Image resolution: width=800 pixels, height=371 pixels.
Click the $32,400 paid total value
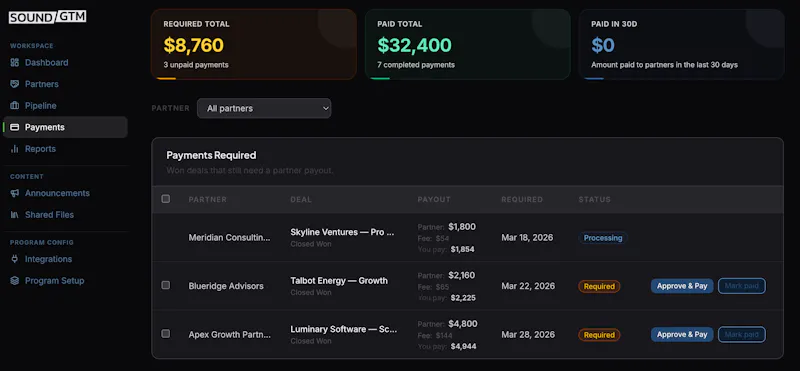[x=414, y=45]
